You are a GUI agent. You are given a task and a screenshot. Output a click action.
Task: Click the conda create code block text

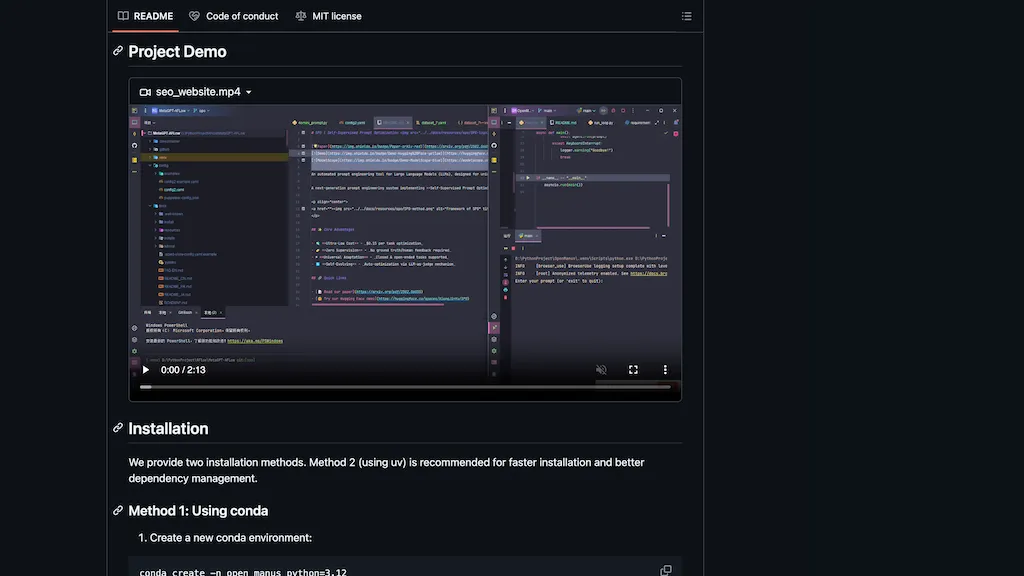tap(243, 572)
